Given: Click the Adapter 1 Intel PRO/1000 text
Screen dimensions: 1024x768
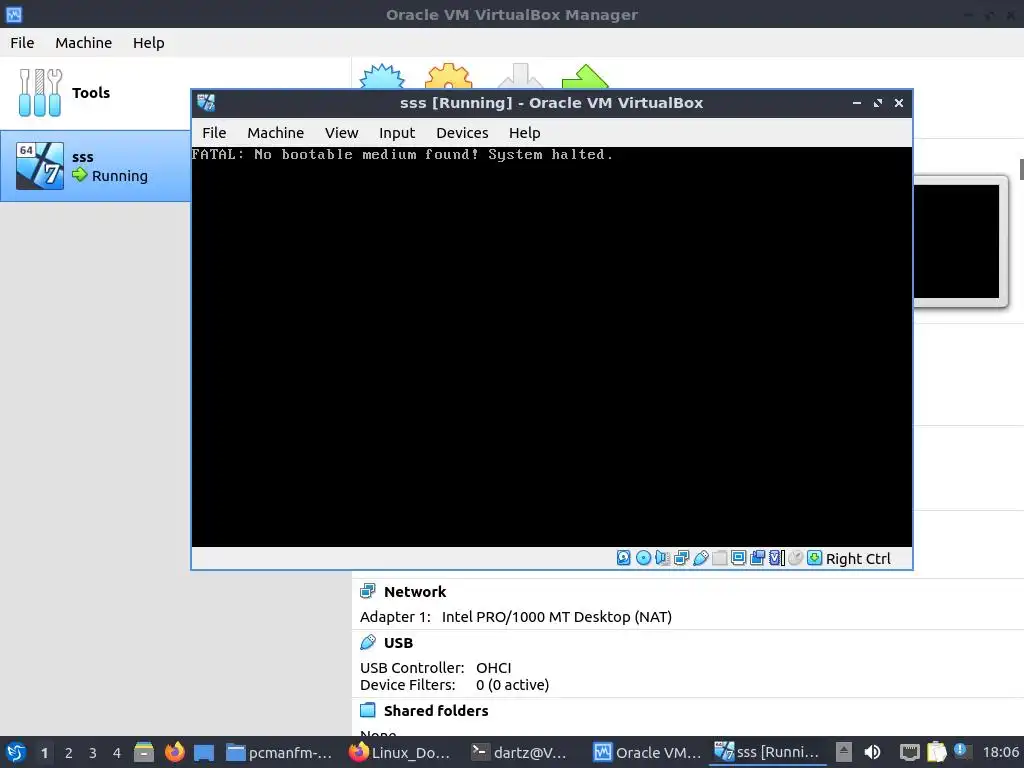Looking at the screenshot, I should [x=516, y=616].
